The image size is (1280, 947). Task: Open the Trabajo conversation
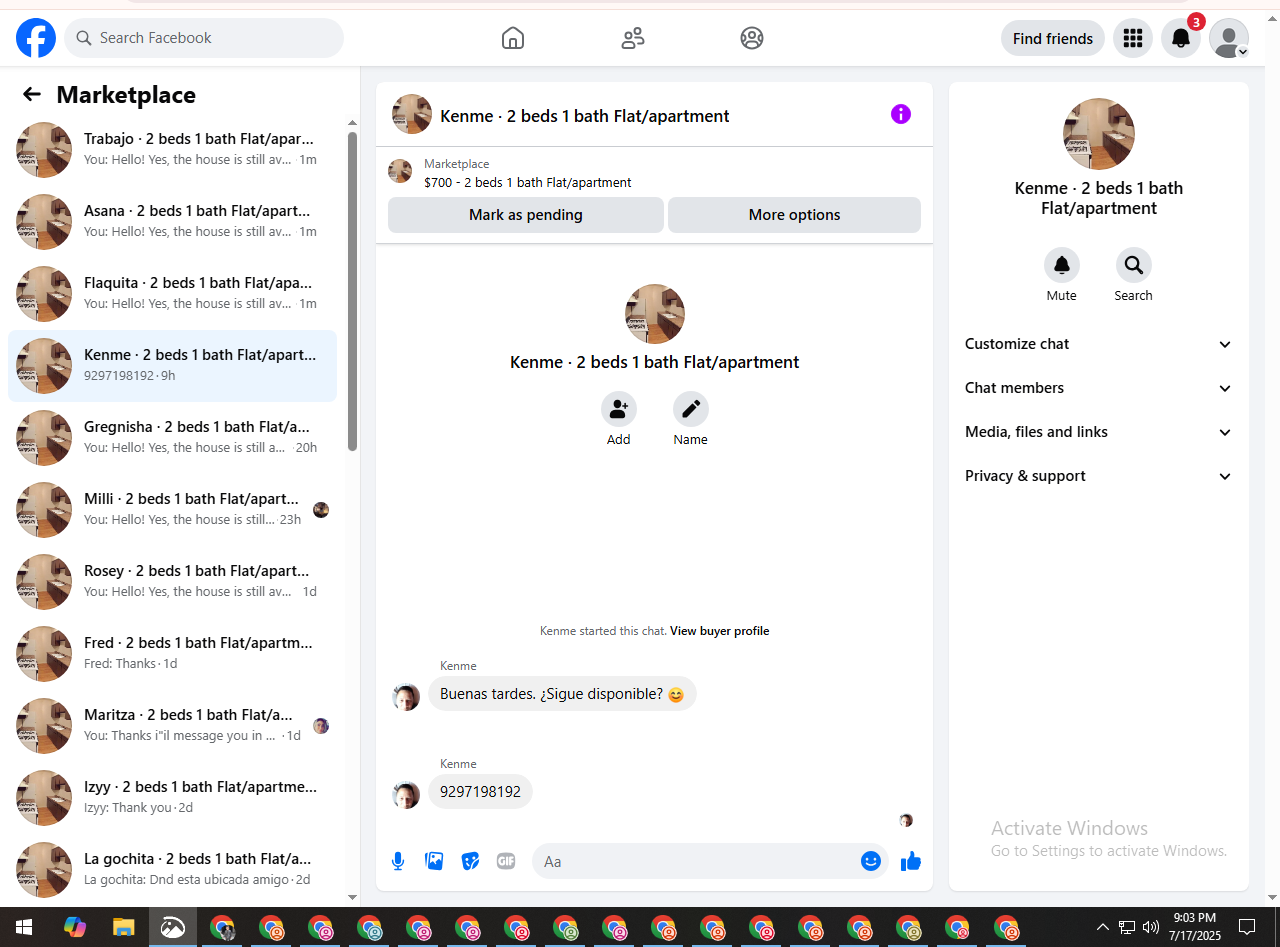pos(172,150)
